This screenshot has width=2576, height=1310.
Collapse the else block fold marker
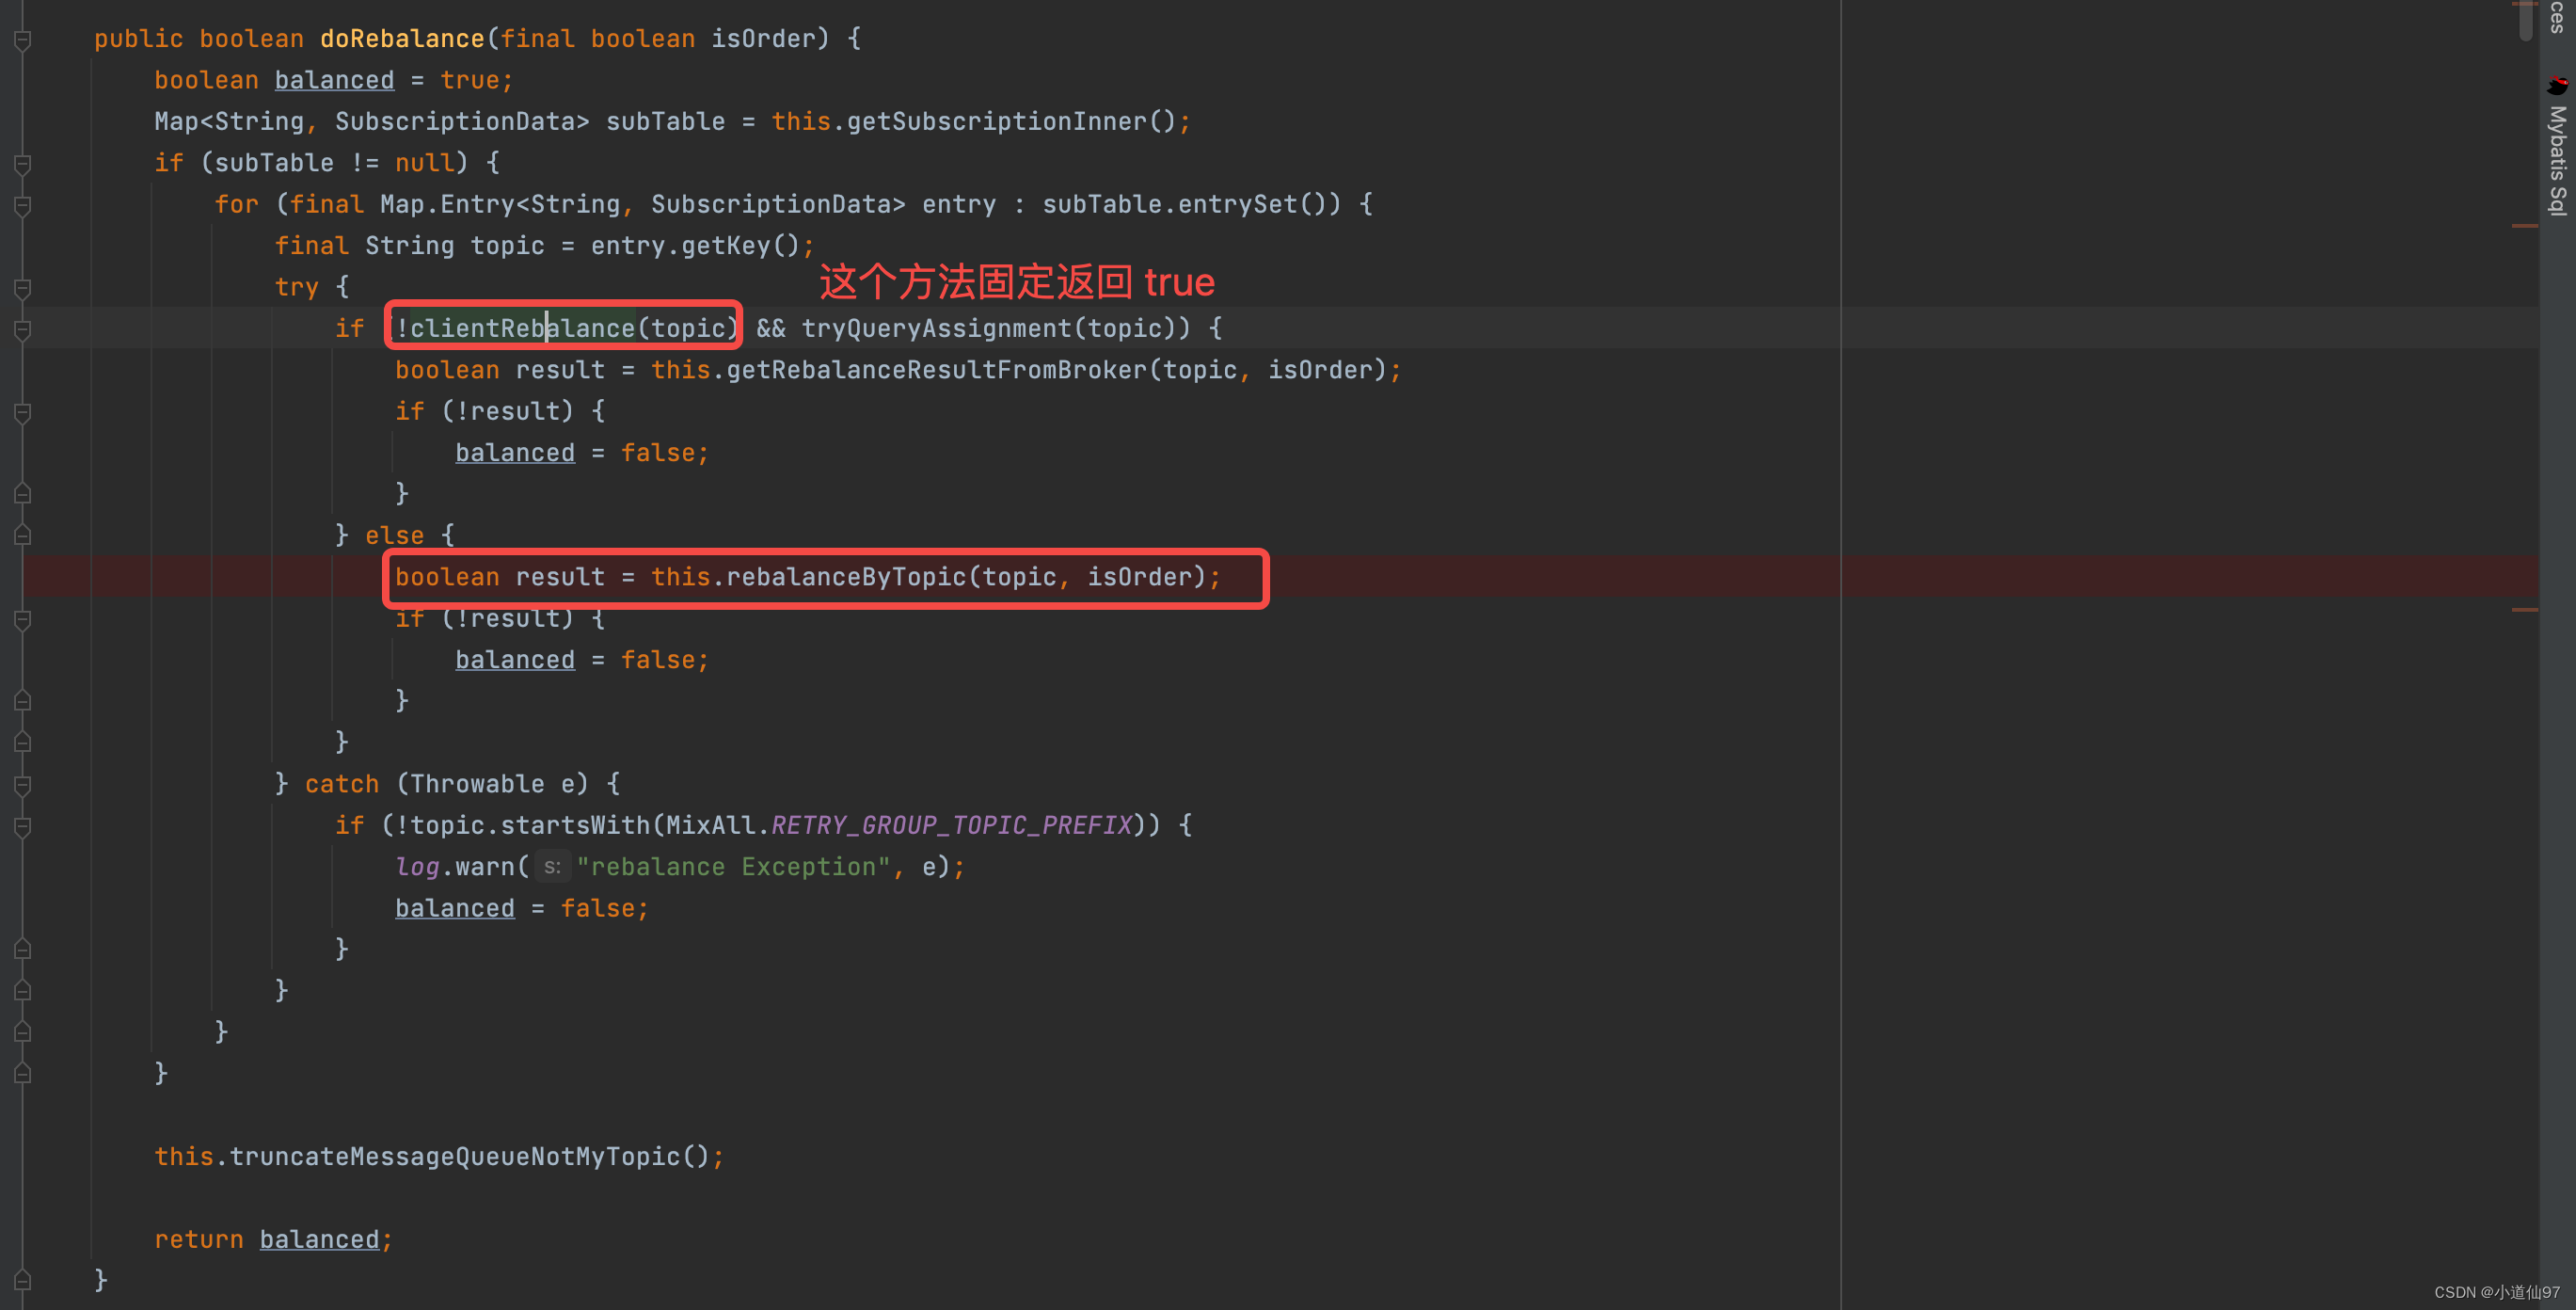22,535
